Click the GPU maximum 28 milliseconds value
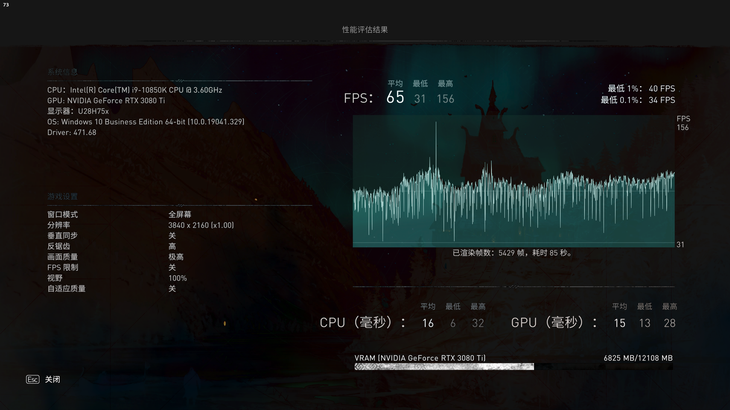Viewport: 730px width, 410px height. pos(669,323)
